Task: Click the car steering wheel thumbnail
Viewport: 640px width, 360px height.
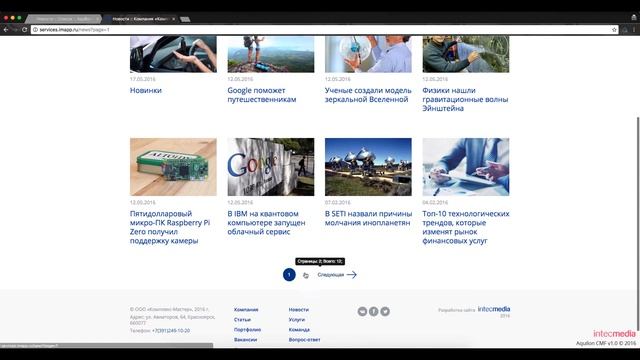Action: click(173, 54)
